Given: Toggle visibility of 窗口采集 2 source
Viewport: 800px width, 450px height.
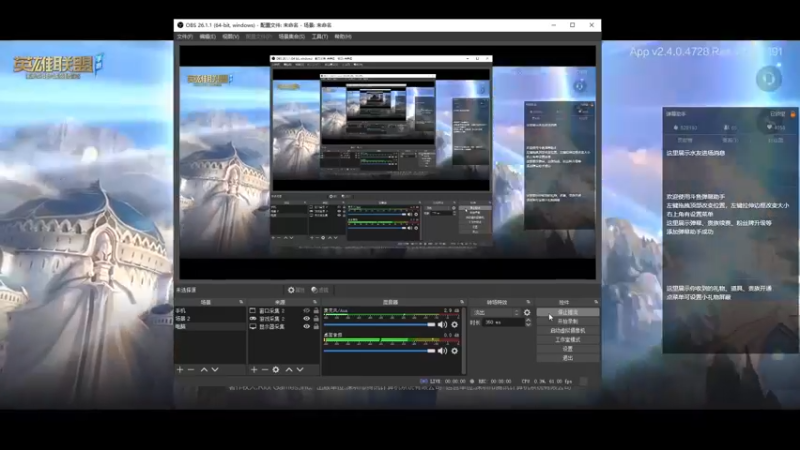Looking at the screenshot, I should [307, 311].
